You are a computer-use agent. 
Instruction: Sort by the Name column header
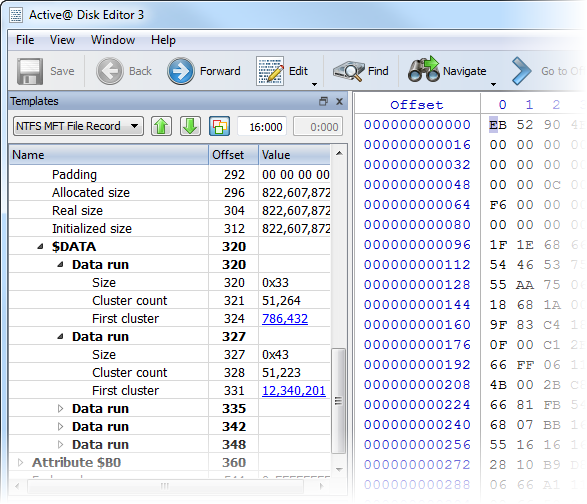tap(109, 155)
